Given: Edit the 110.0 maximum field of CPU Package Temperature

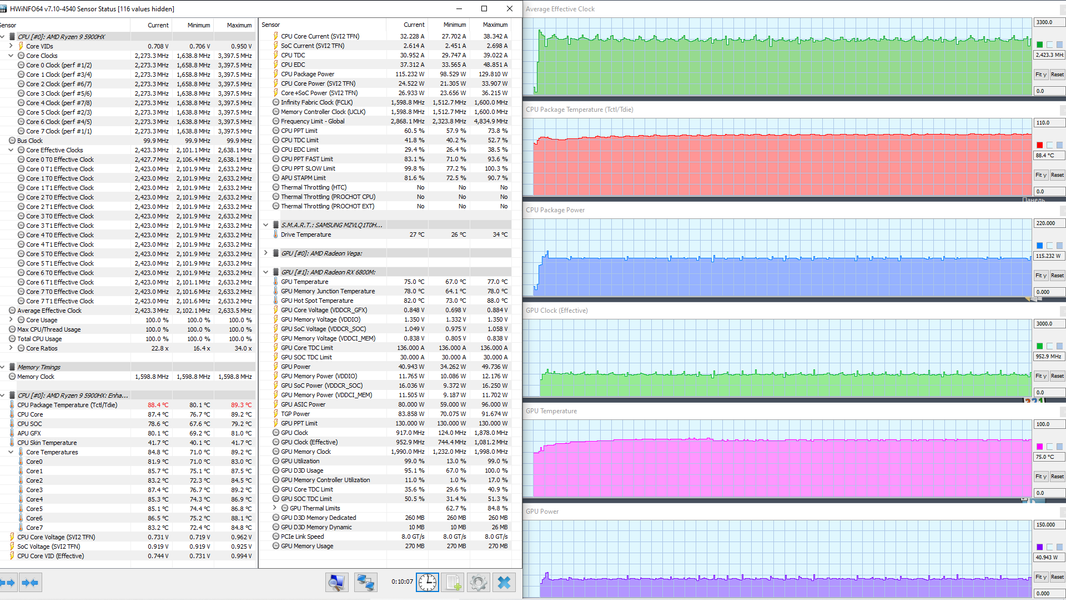Looking at the screenshot, I should pos(1048,123).
